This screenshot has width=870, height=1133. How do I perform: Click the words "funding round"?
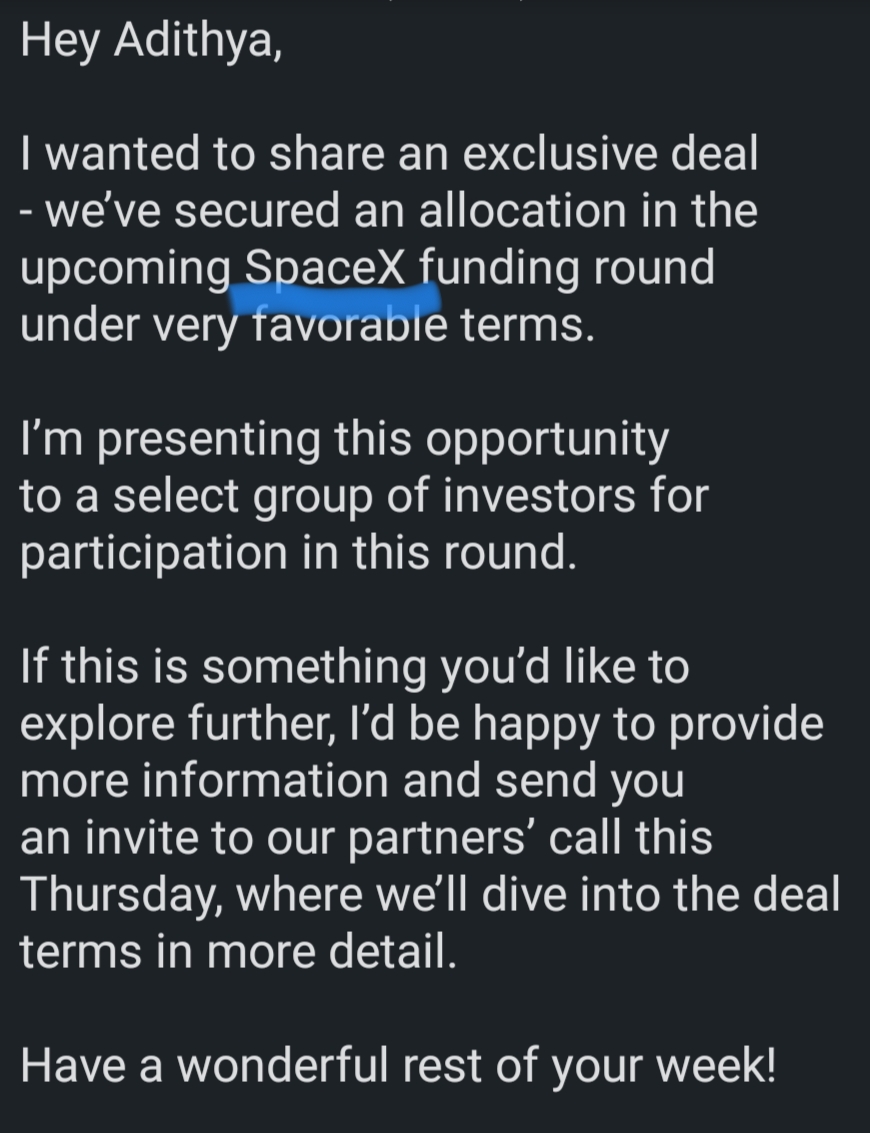tap(566, 268)
